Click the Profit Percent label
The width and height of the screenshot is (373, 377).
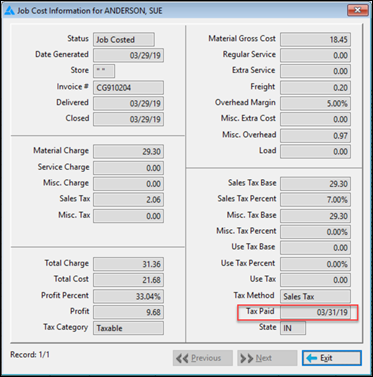click(65, 295)
